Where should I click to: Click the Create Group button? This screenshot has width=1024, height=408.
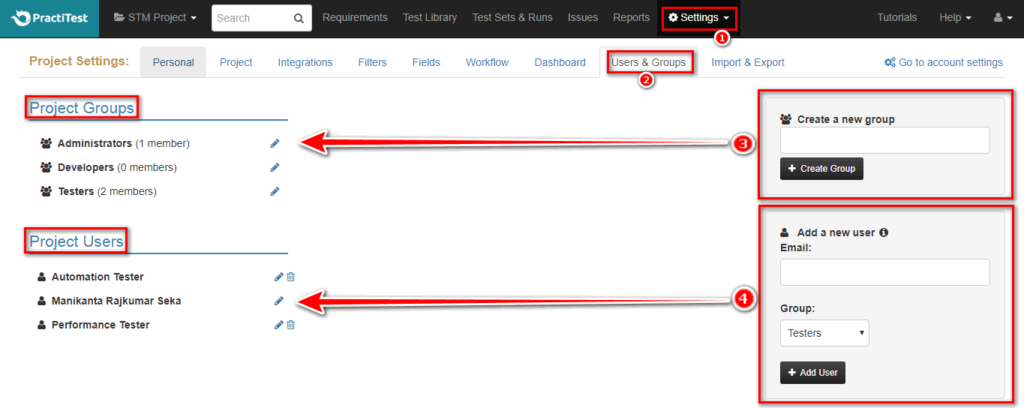(x=822, y=168)
